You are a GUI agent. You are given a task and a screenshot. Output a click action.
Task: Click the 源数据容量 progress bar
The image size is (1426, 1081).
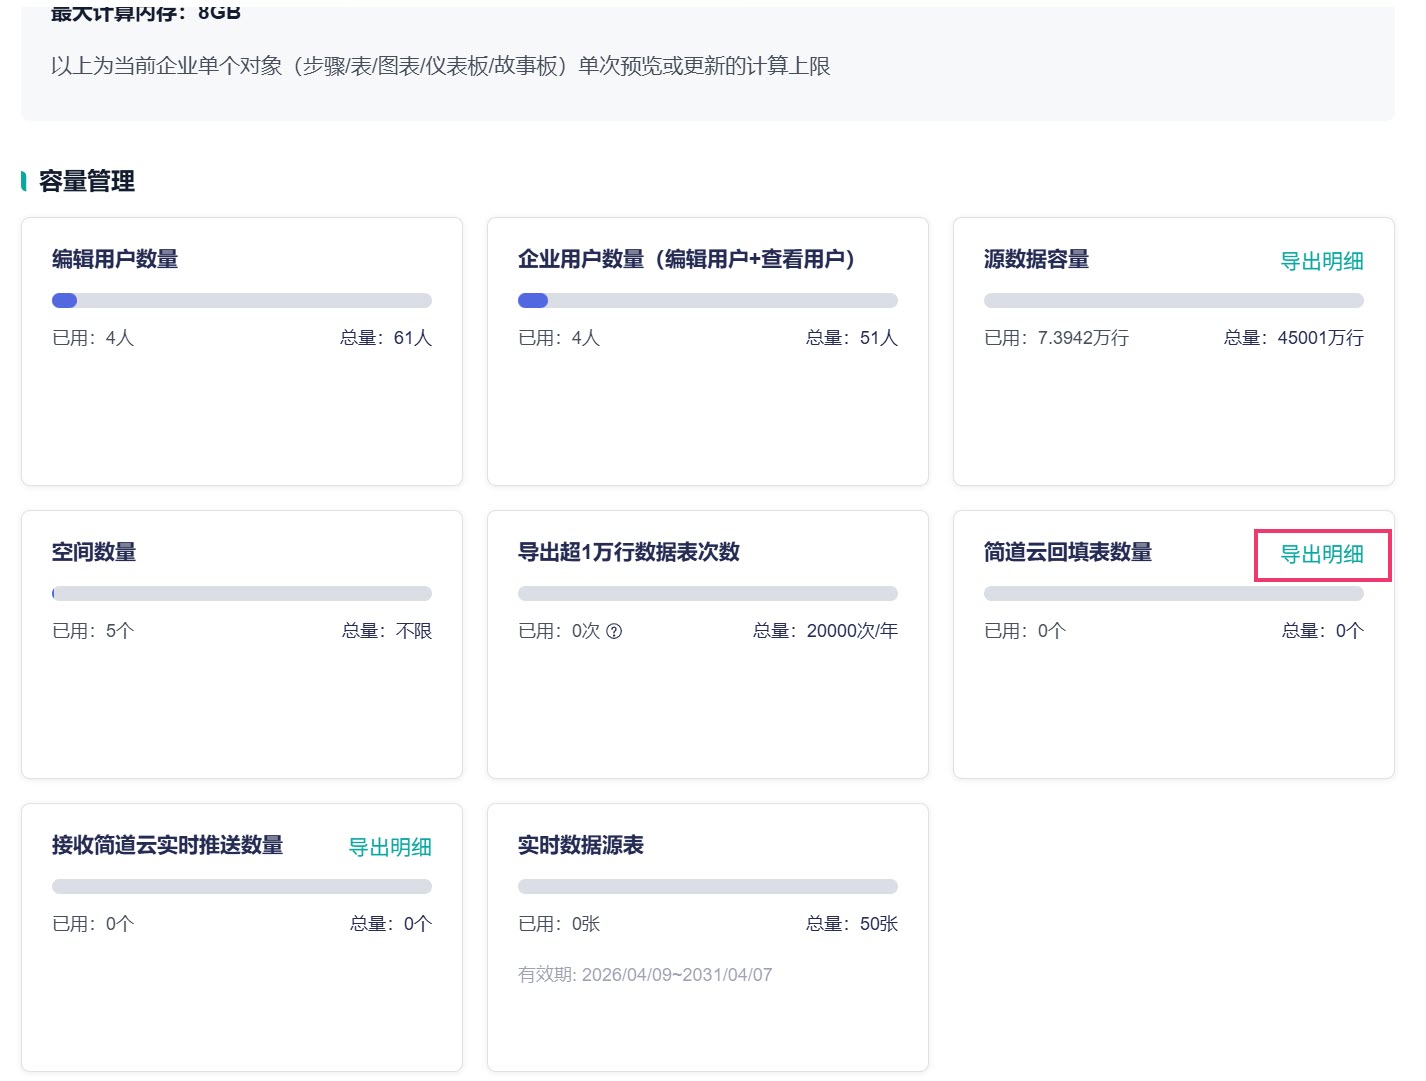pos(1174,300)
